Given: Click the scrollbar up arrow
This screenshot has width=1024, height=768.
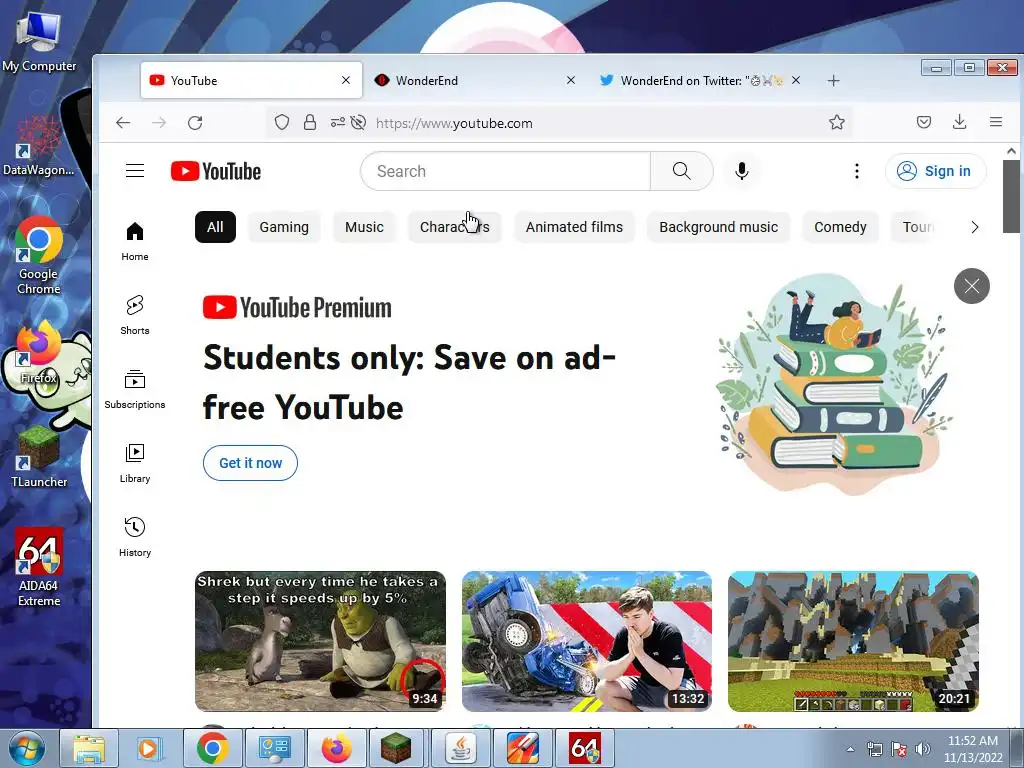Looking at the screenshot, I should click(x=1011, y=151).
